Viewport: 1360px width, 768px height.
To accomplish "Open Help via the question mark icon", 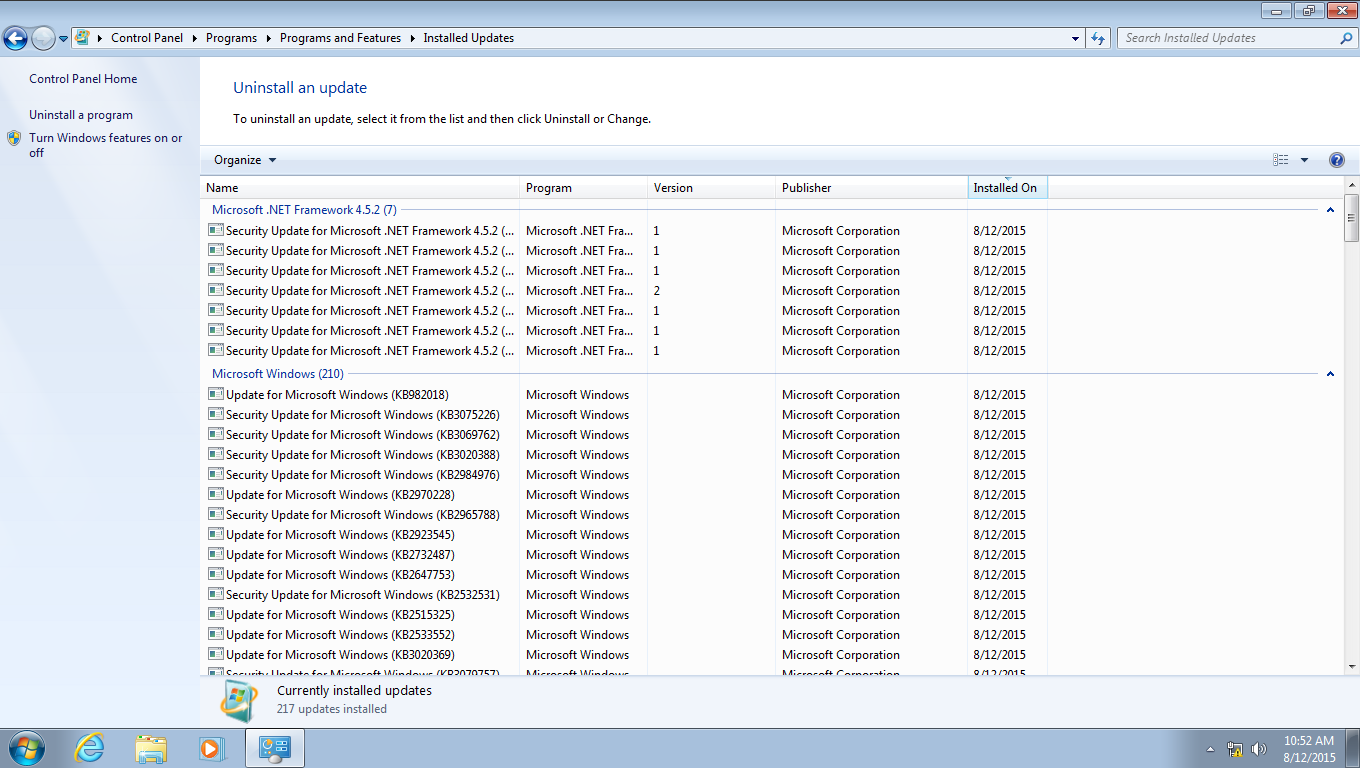I will (x=1337, y=159).
